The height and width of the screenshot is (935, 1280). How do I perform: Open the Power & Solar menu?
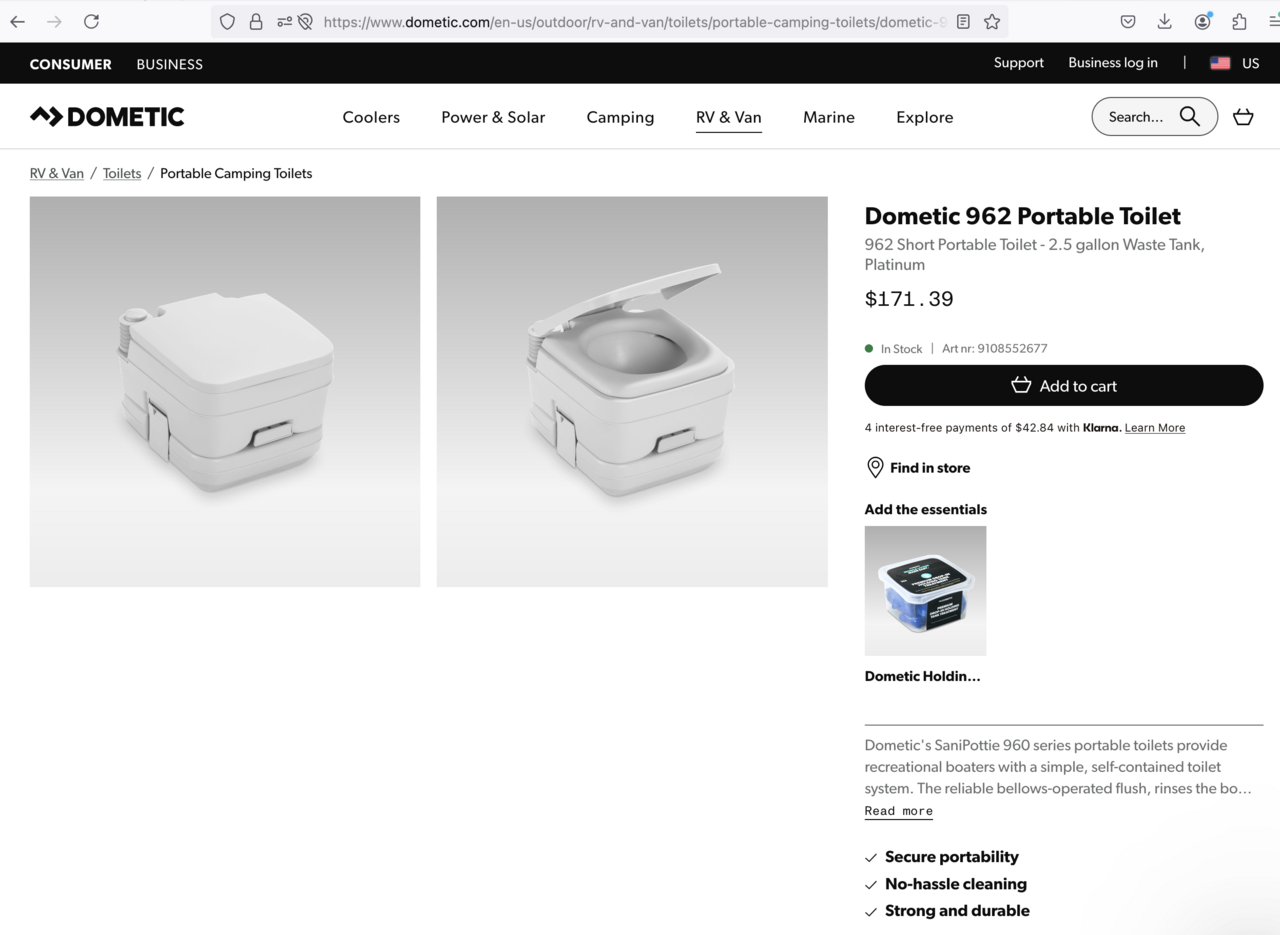493,117
